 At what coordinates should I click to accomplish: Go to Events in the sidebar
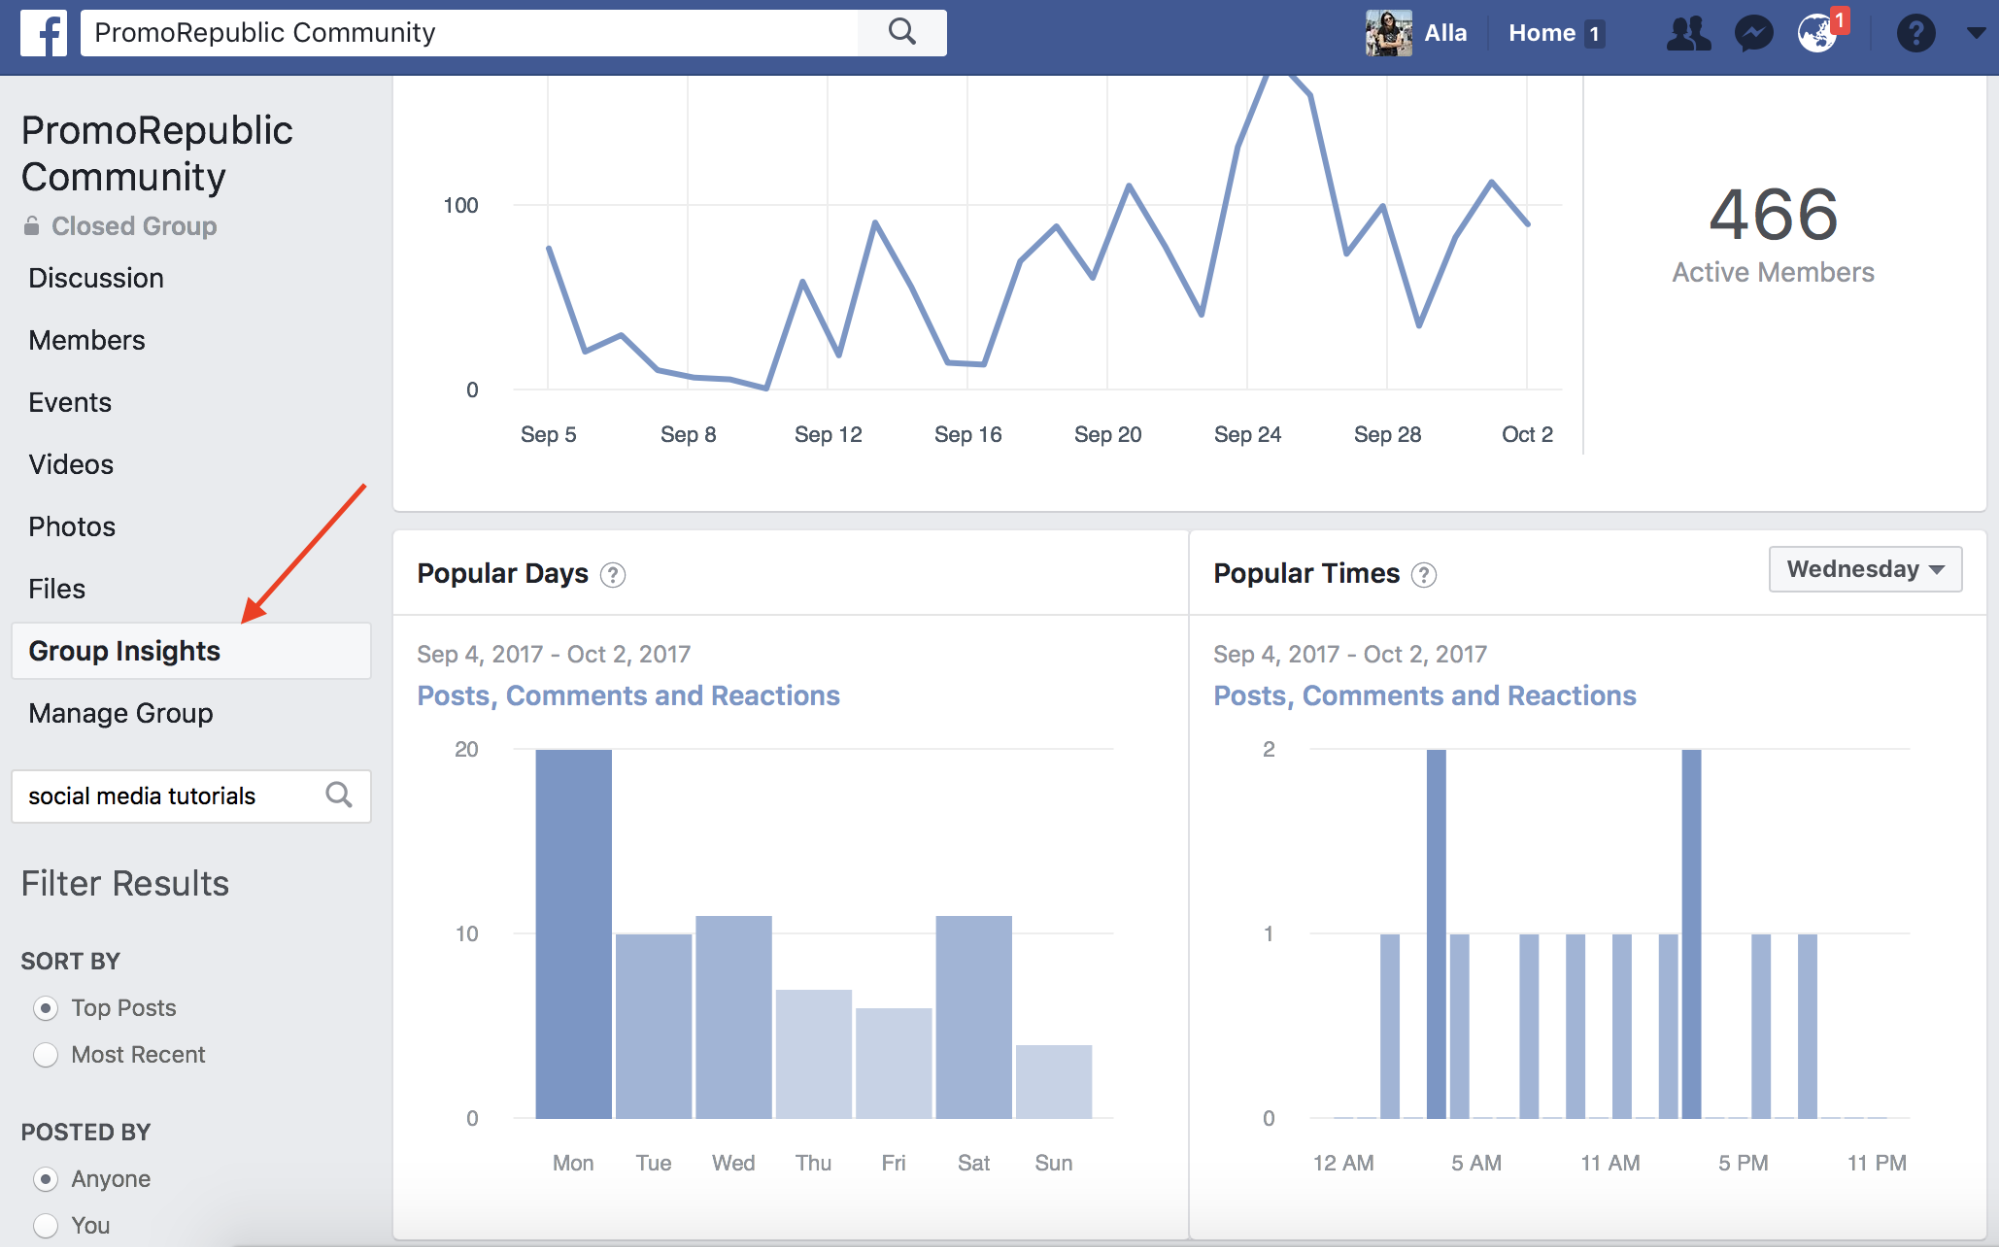pos(70,402)
